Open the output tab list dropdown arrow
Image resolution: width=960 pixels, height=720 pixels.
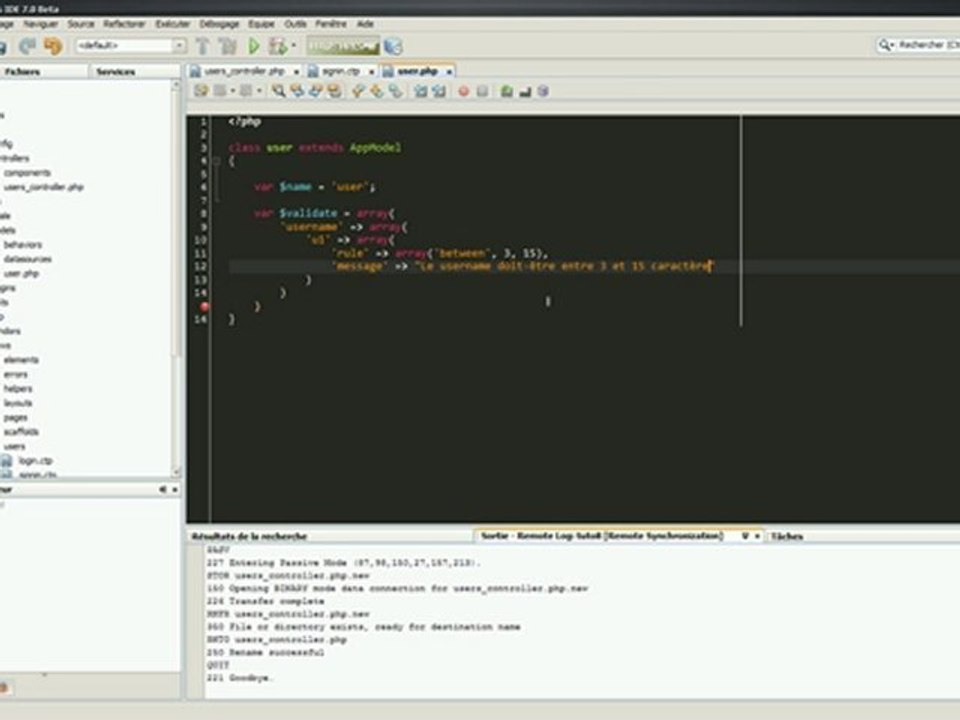(745, 536)
